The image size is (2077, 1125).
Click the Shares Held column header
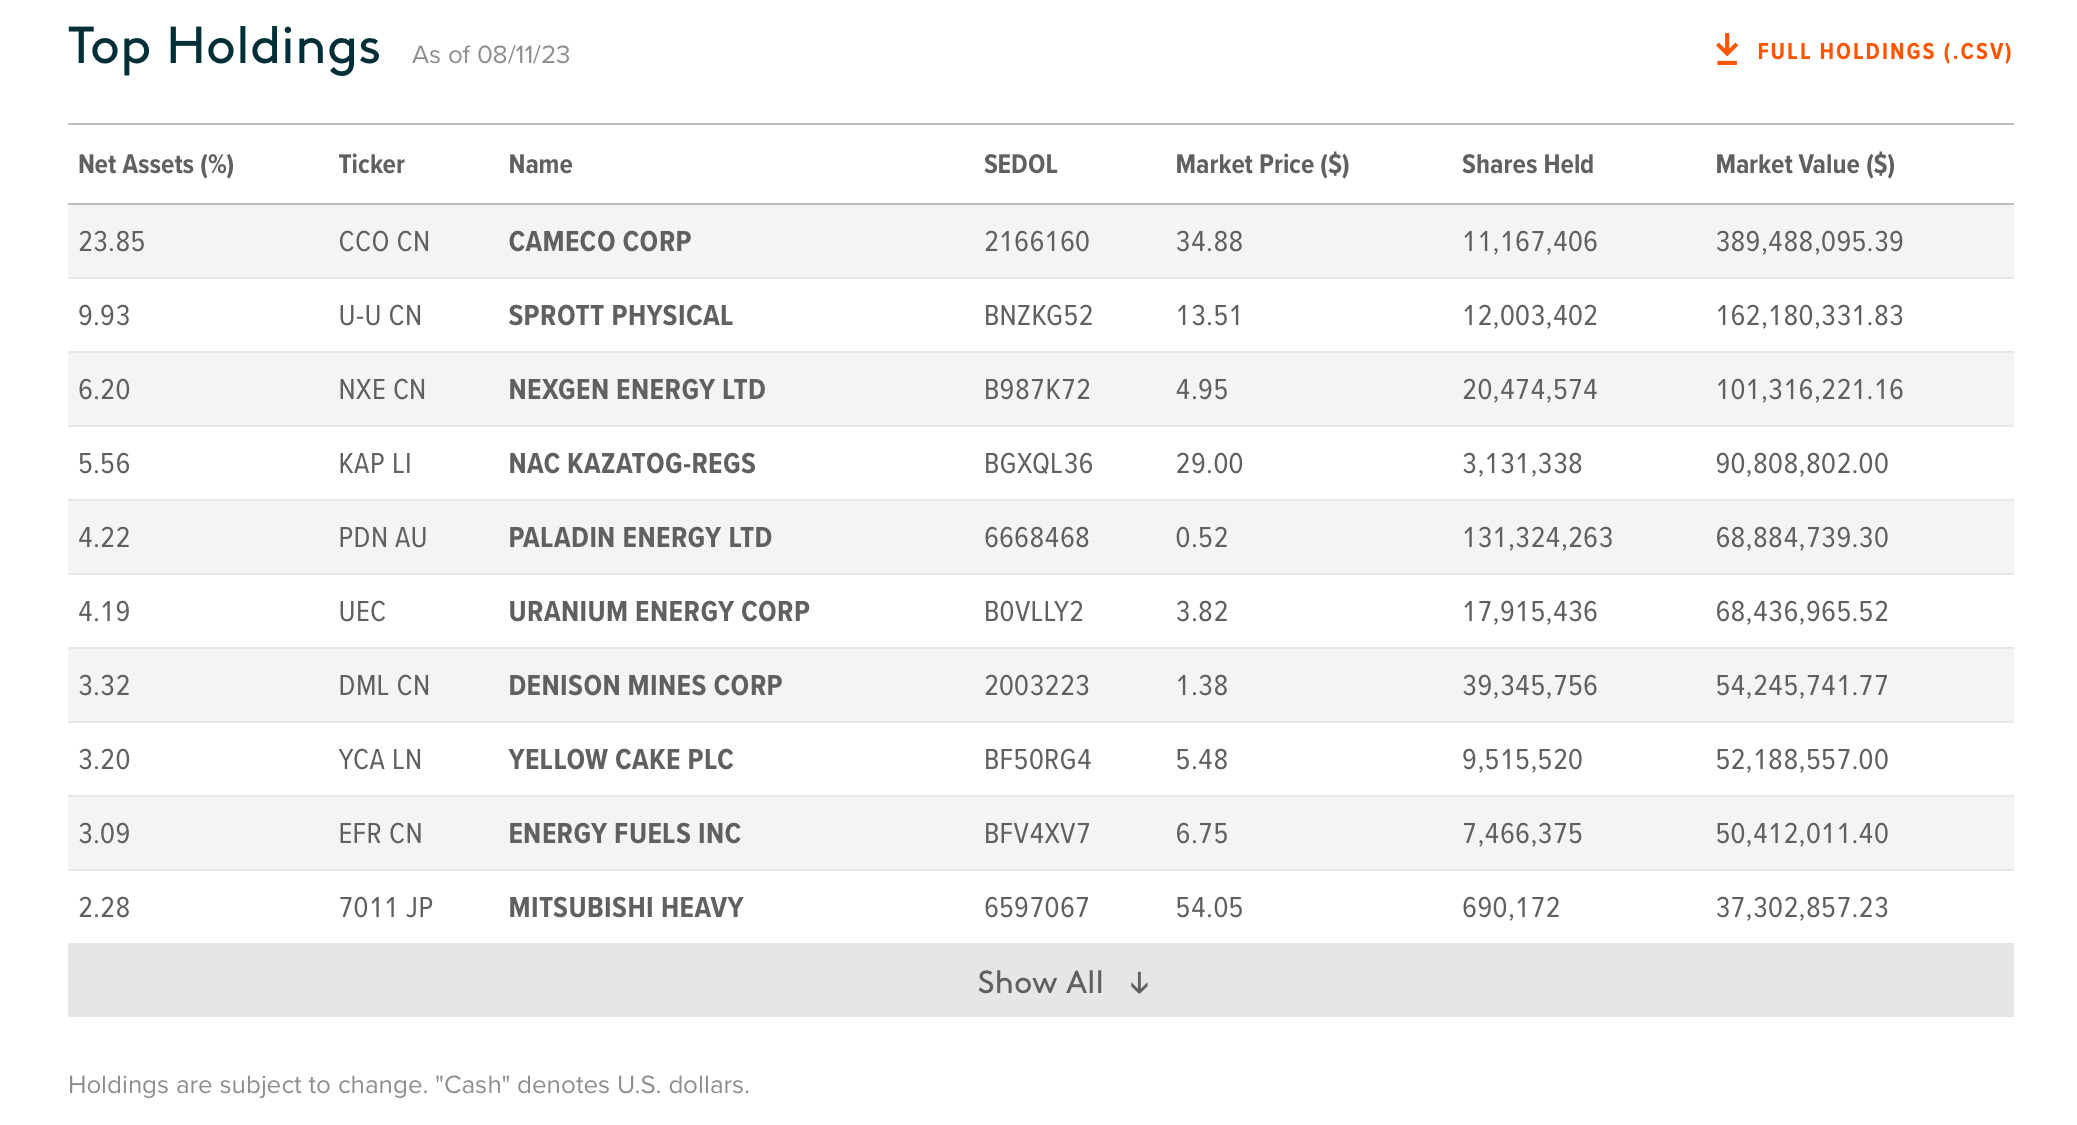1527,165
